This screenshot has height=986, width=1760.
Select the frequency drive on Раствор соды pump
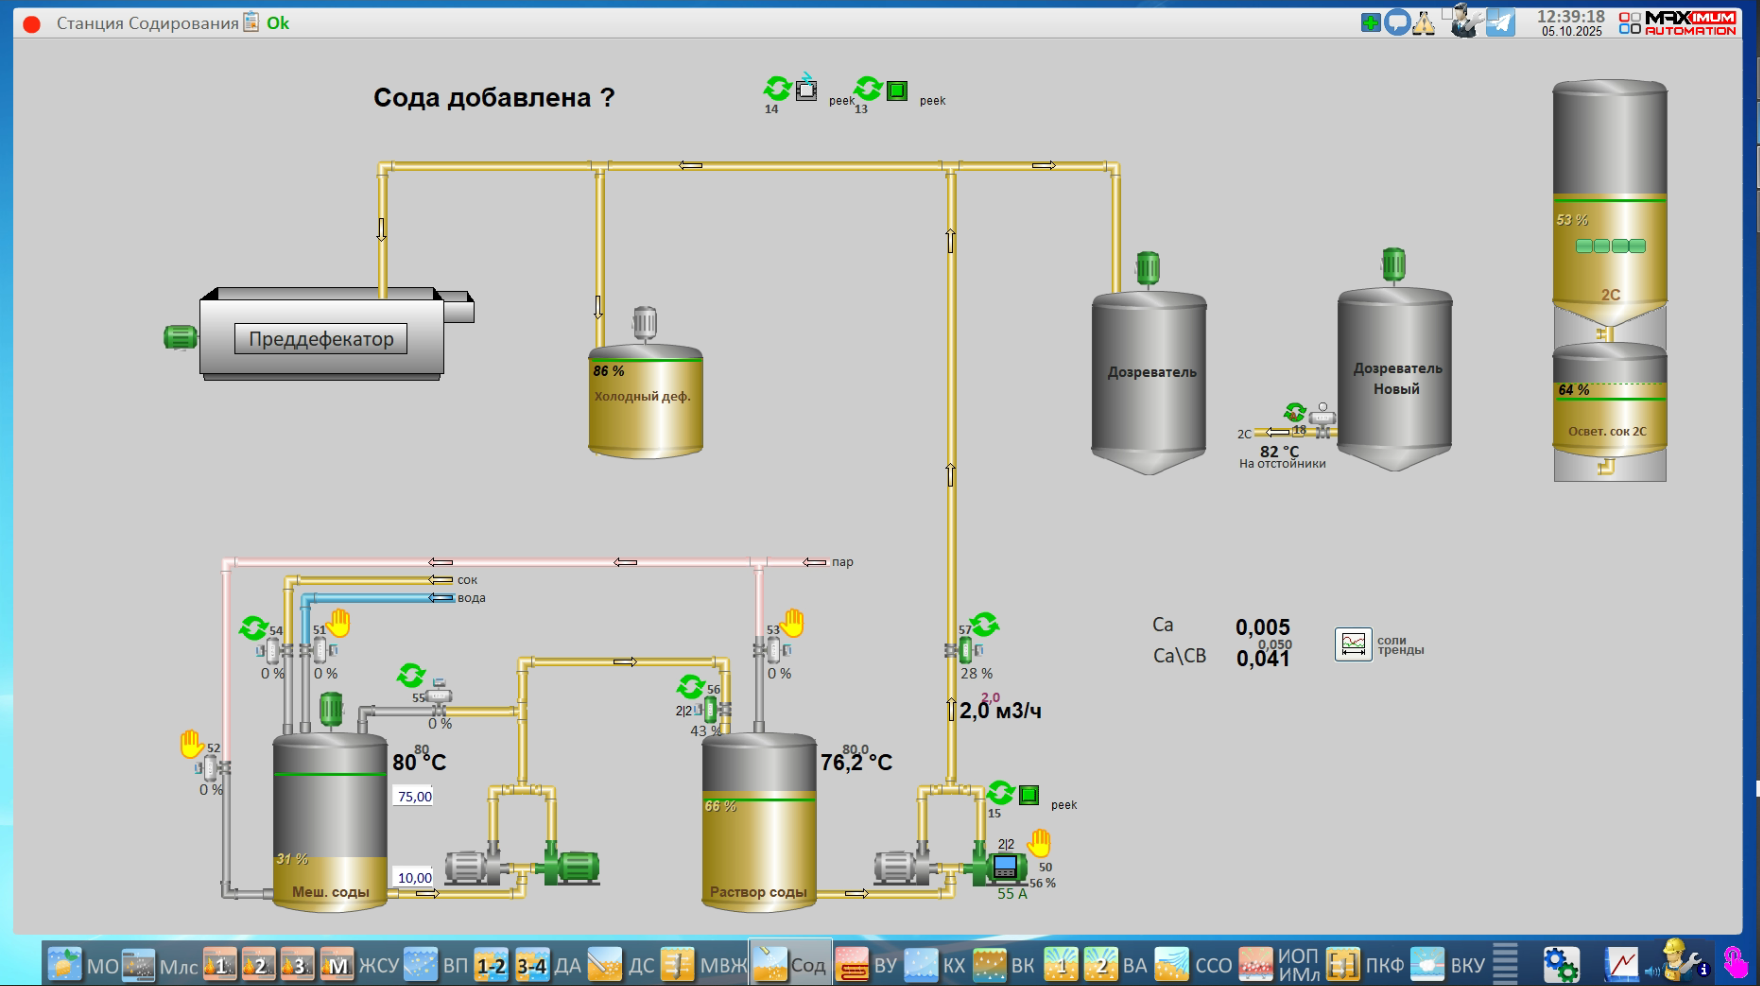coord(1005,867)
